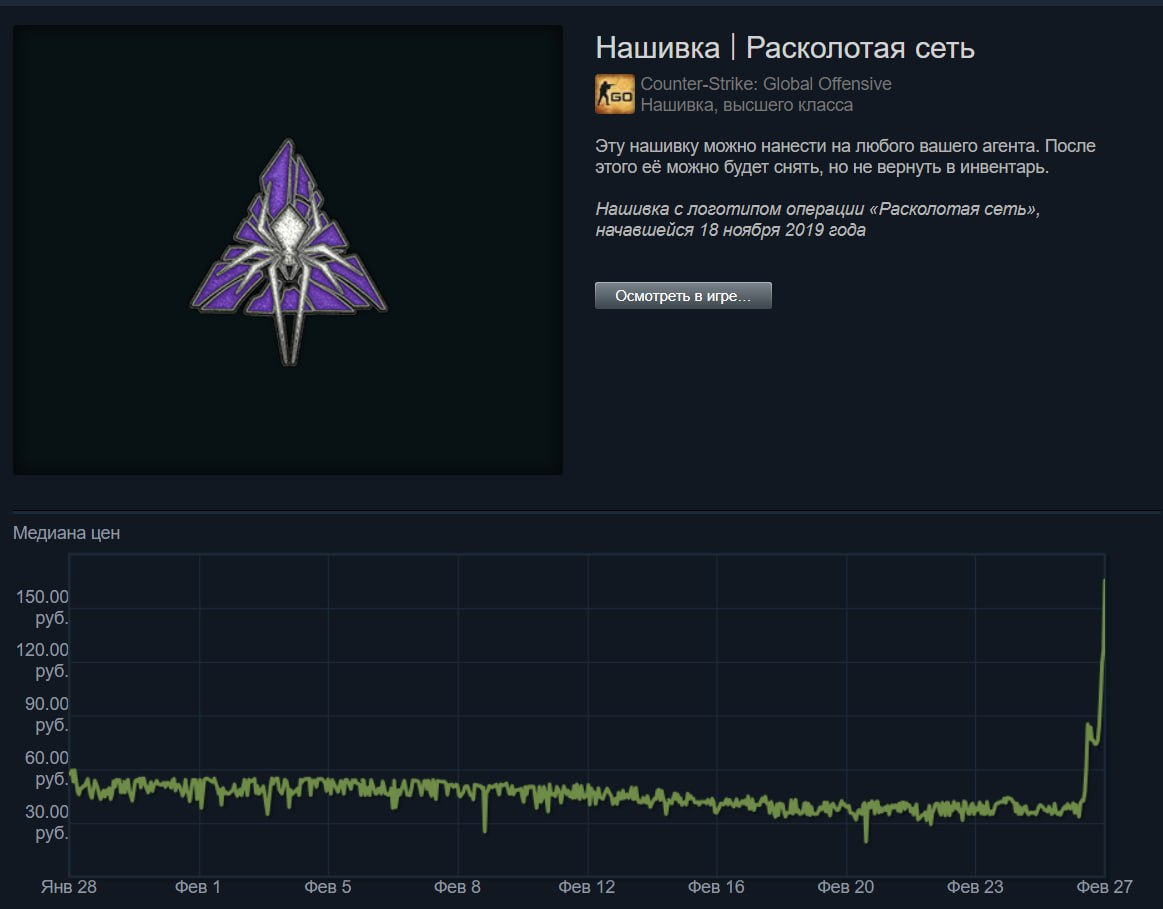1163x909 pixels.
Task: Click the '60.00 руб.' axis label
Action: [x=46, y=769]
